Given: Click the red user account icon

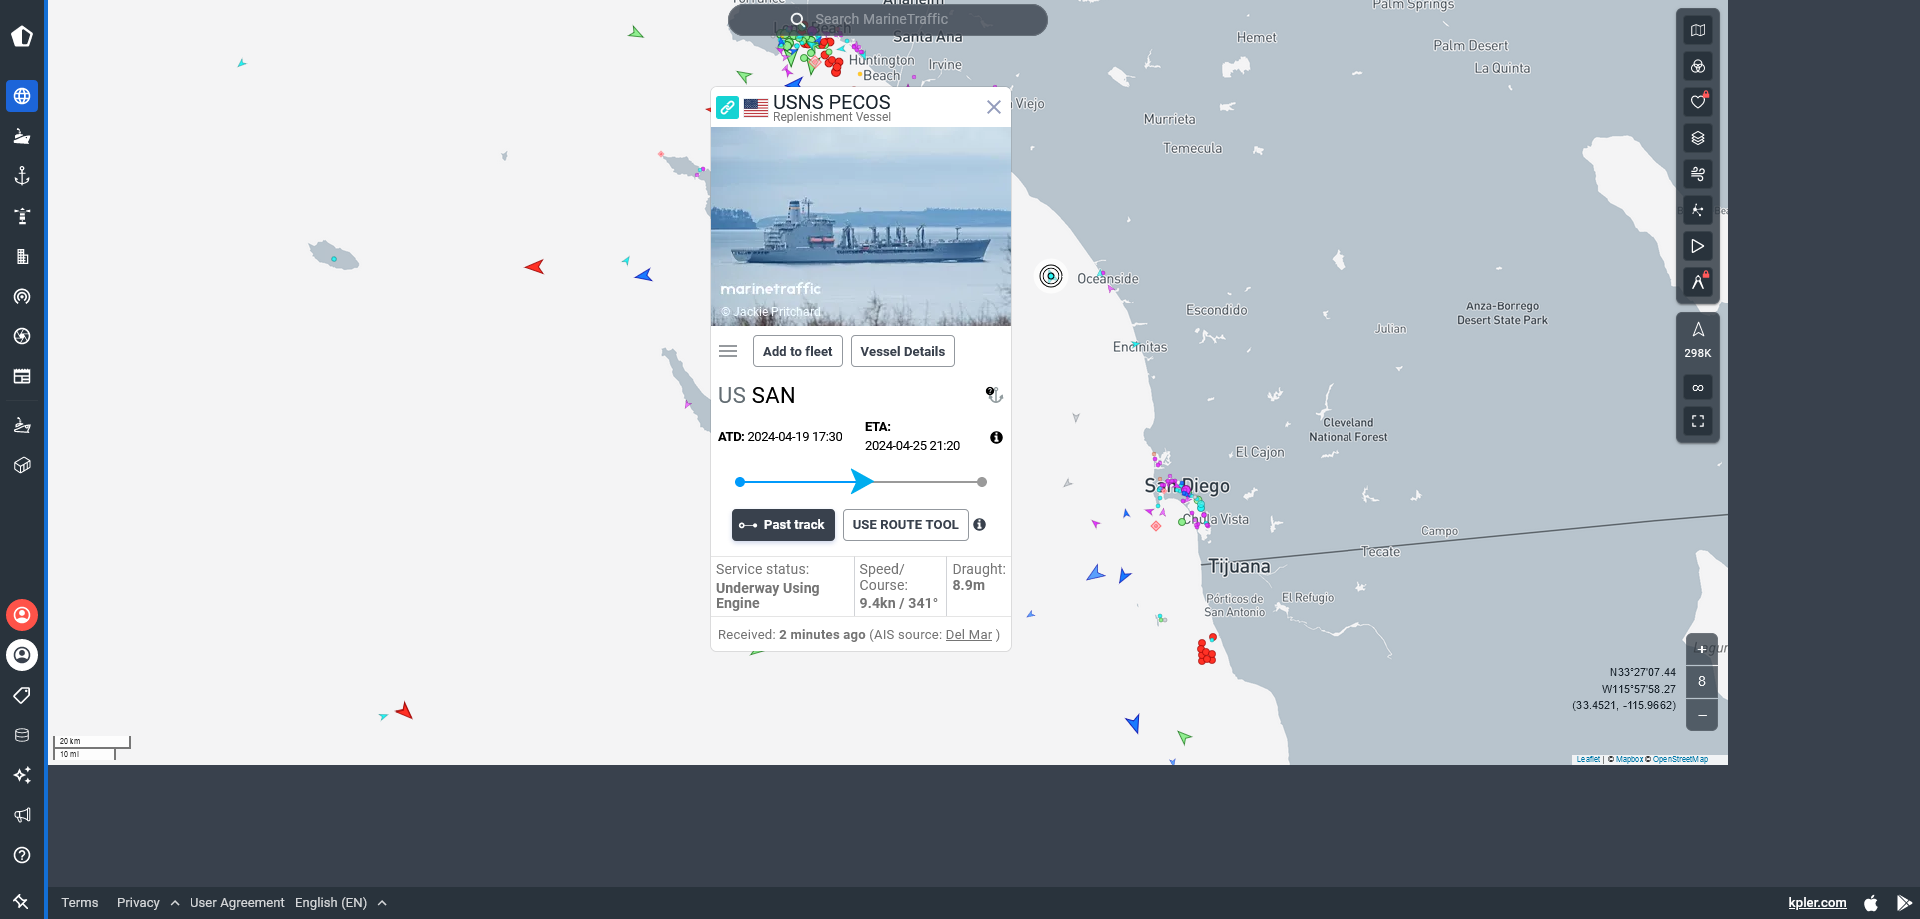Looking at the screenshot, I should tap(22, 615).
